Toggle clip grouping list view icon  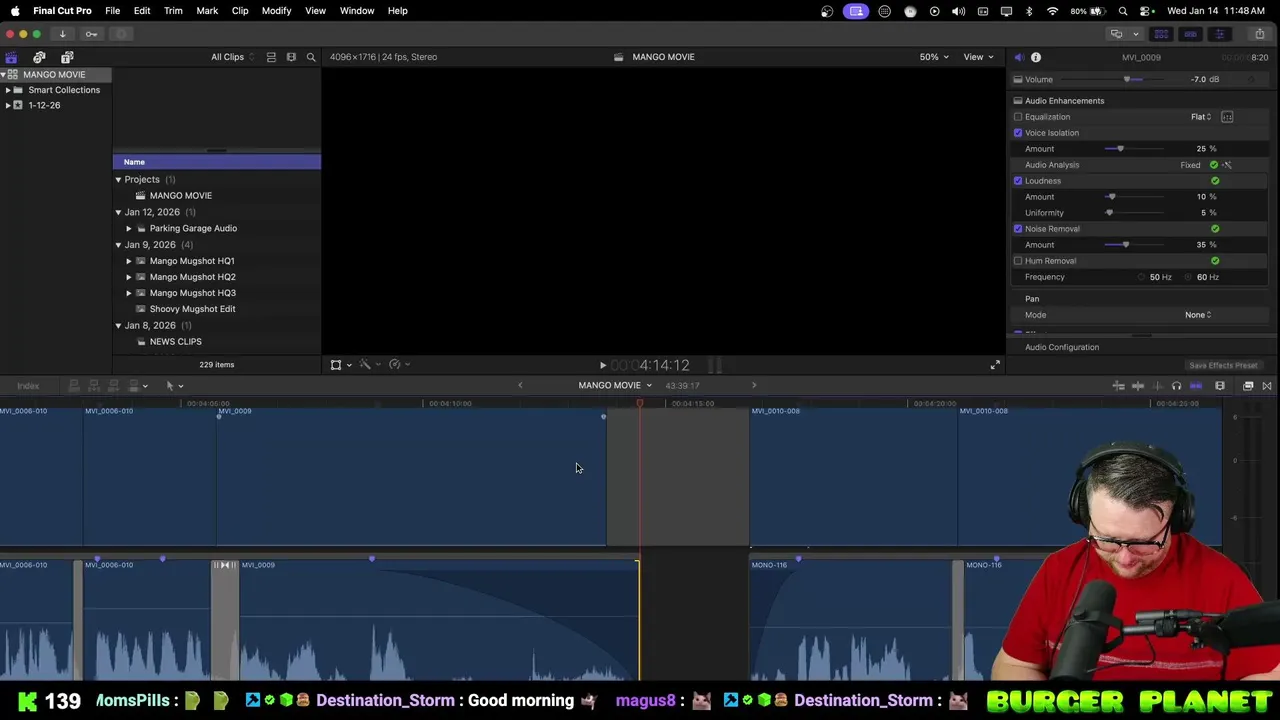[x=271, y=57]
